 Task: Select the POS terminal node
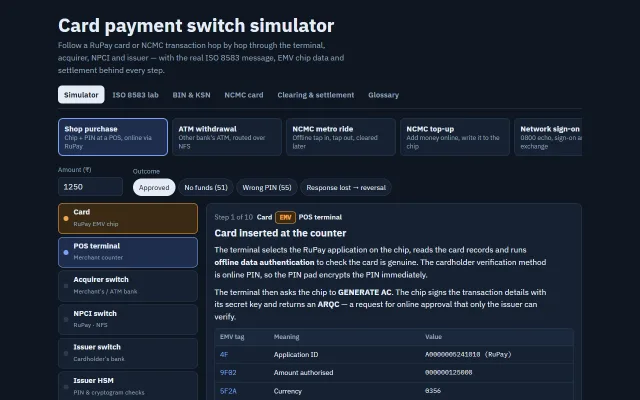point(128,252)
